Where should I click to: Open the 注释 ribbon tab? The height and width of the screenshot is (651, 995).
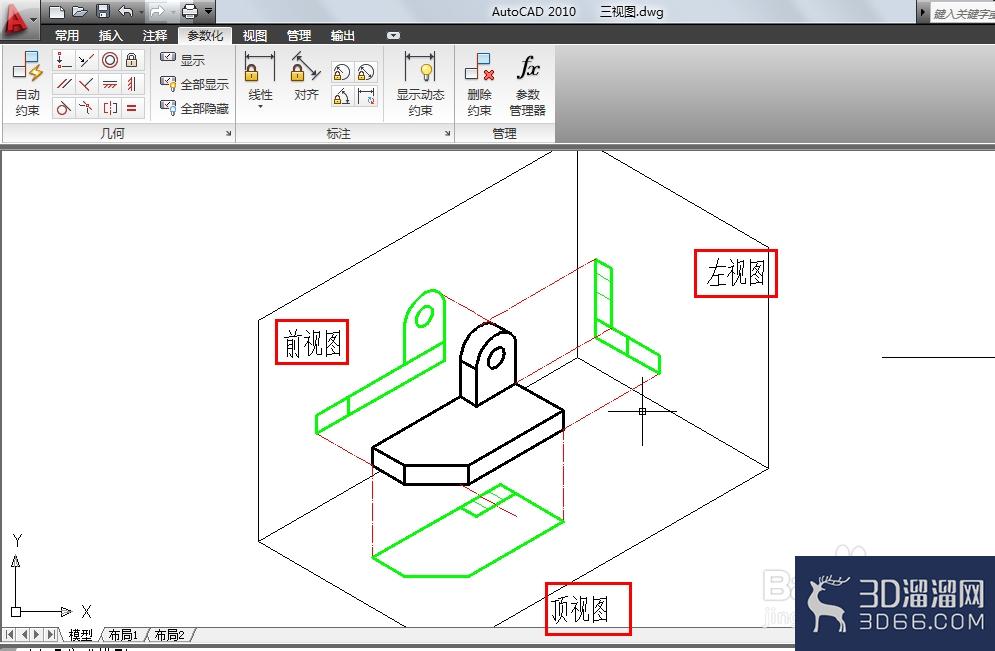click(155, 36)
